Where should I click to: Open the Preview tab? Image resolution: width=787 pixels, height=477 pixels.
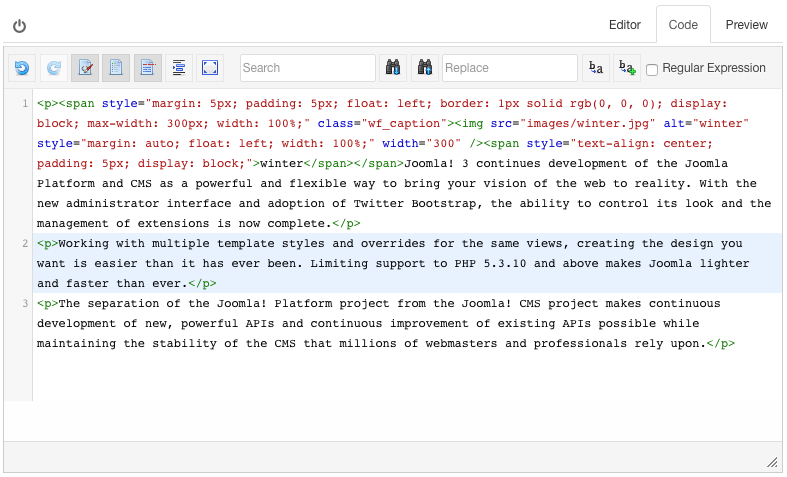[747, 25]
